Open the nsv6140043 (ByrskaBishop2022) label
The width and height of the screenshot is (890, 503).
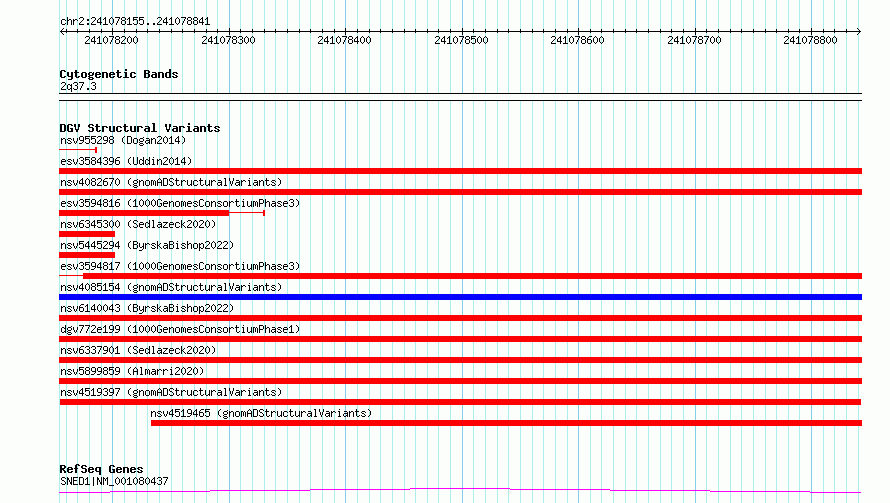click(147, 308)
